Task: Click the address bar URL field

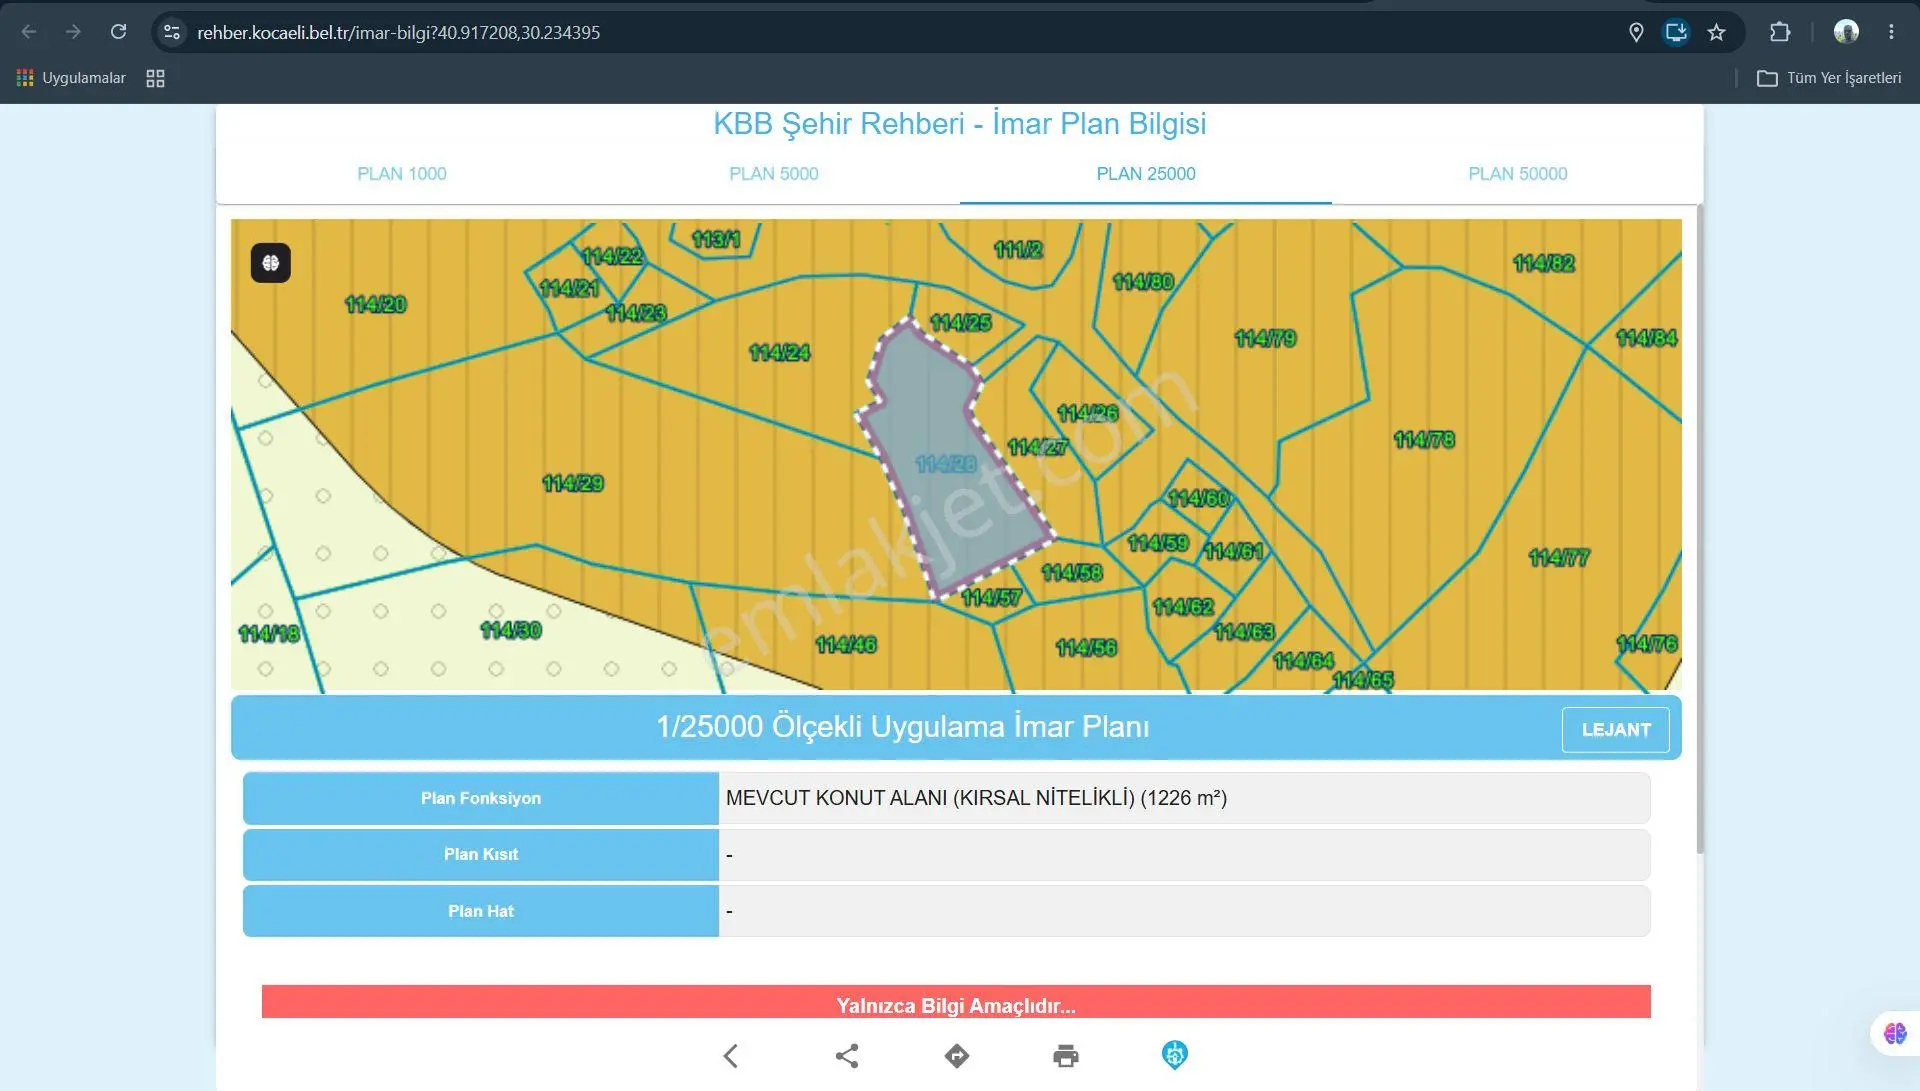Action: [x=900, y=32]
